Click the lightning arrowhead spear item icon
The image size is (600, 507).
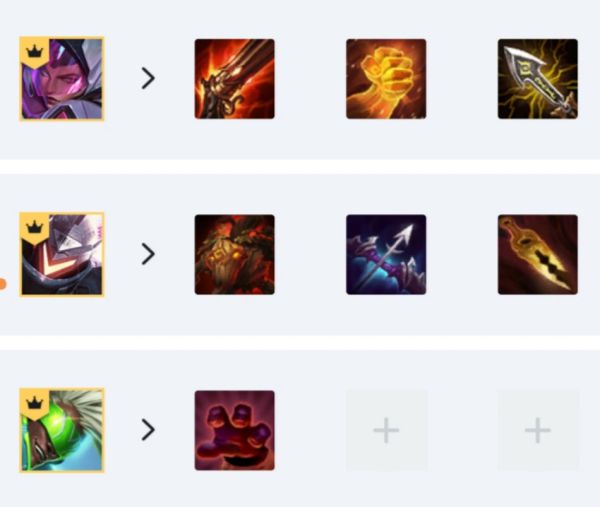[538, 79]
